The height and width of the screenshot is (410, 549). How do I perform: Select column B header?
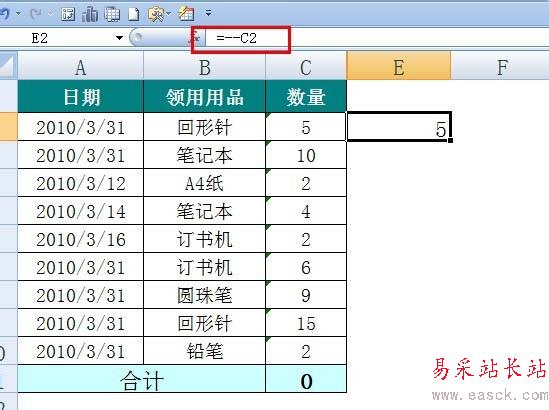coord(204,66)
